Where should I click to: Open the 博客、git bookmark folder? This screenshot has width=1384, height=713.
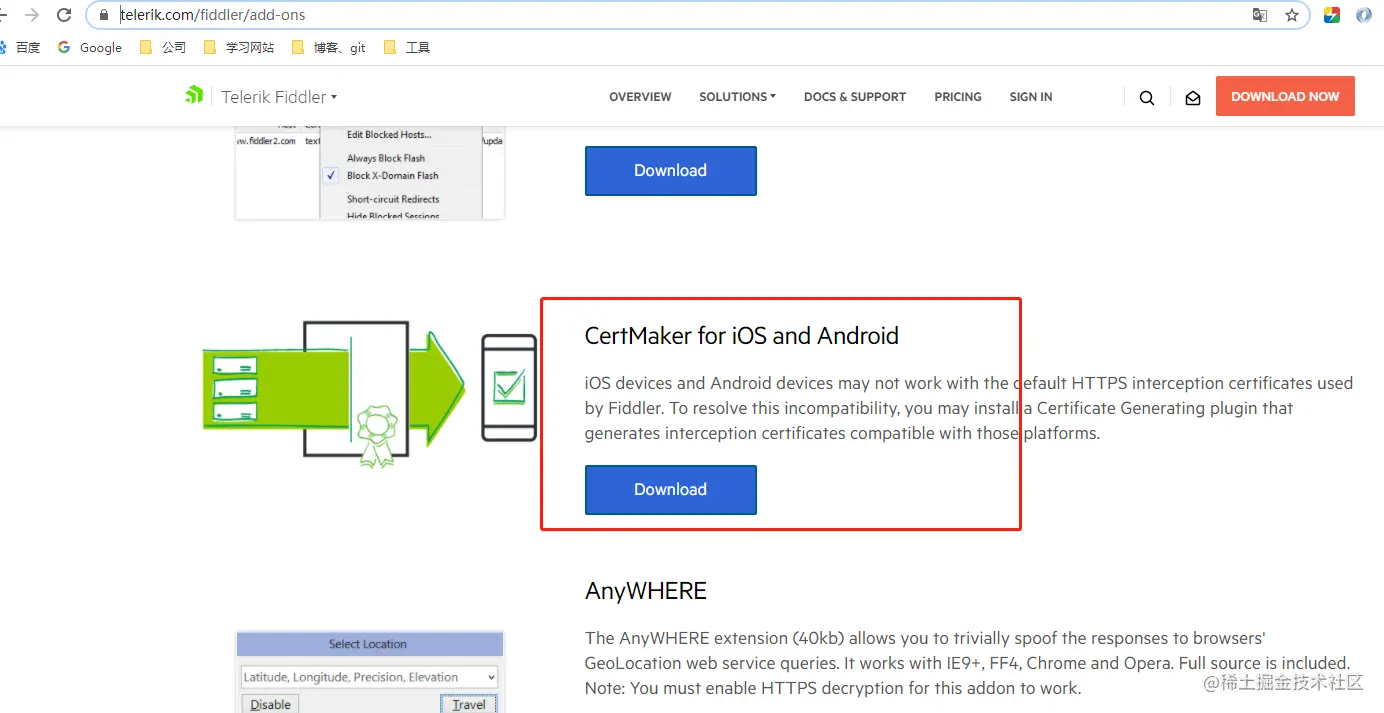(328, 47)
